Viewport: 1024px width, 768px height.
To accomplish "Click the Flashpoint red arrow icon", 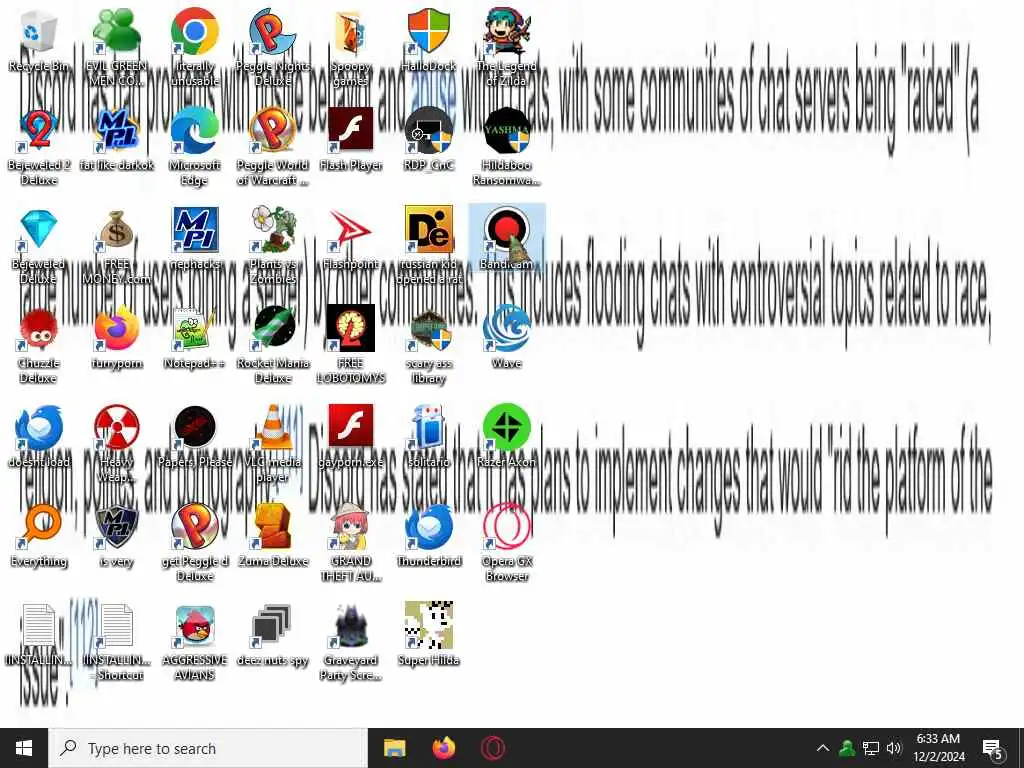I will (351, 230).
